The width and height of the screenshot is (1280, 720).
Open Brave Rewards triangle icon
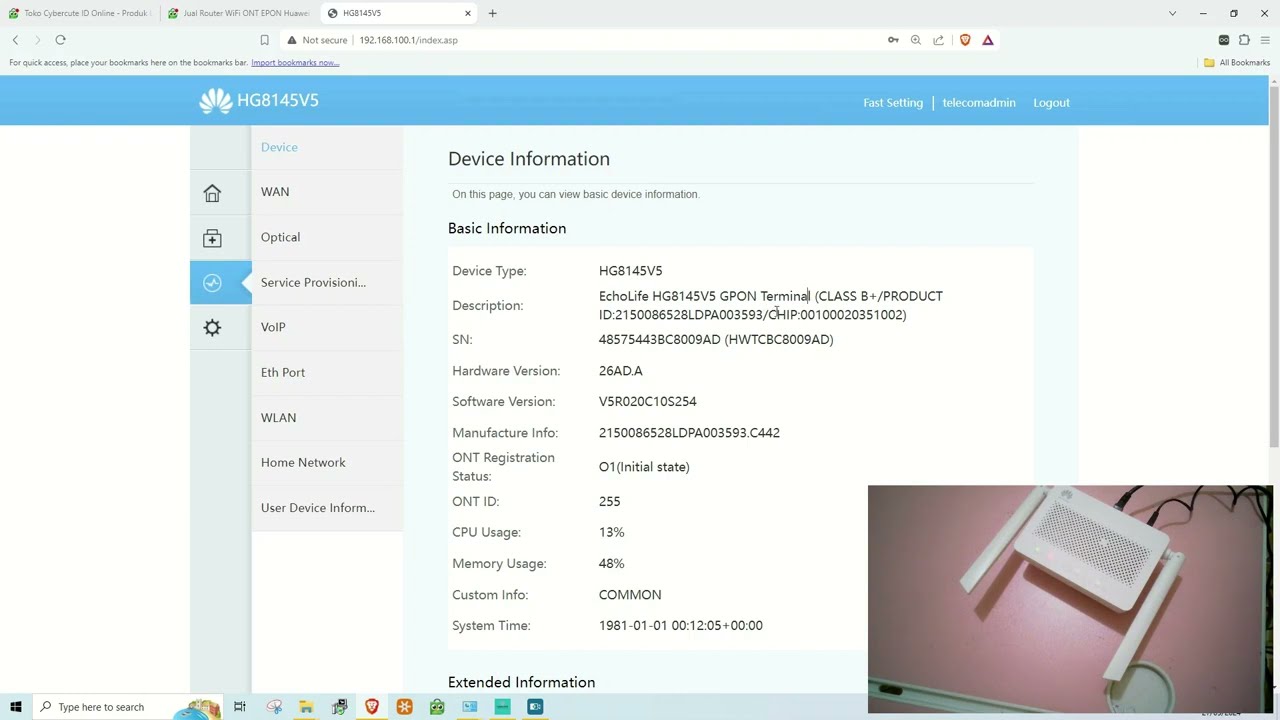(x=988, y=40)
